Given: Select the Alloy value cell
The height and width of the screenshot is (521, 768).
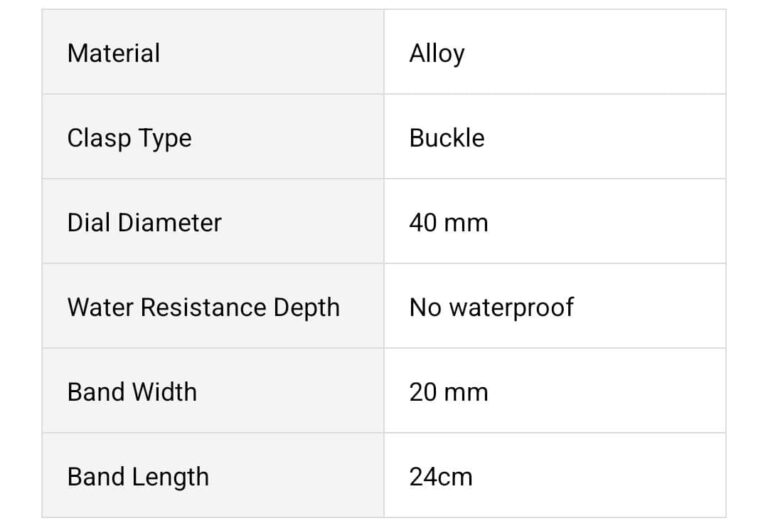Looking at the screenshot, I should point(437,53).
